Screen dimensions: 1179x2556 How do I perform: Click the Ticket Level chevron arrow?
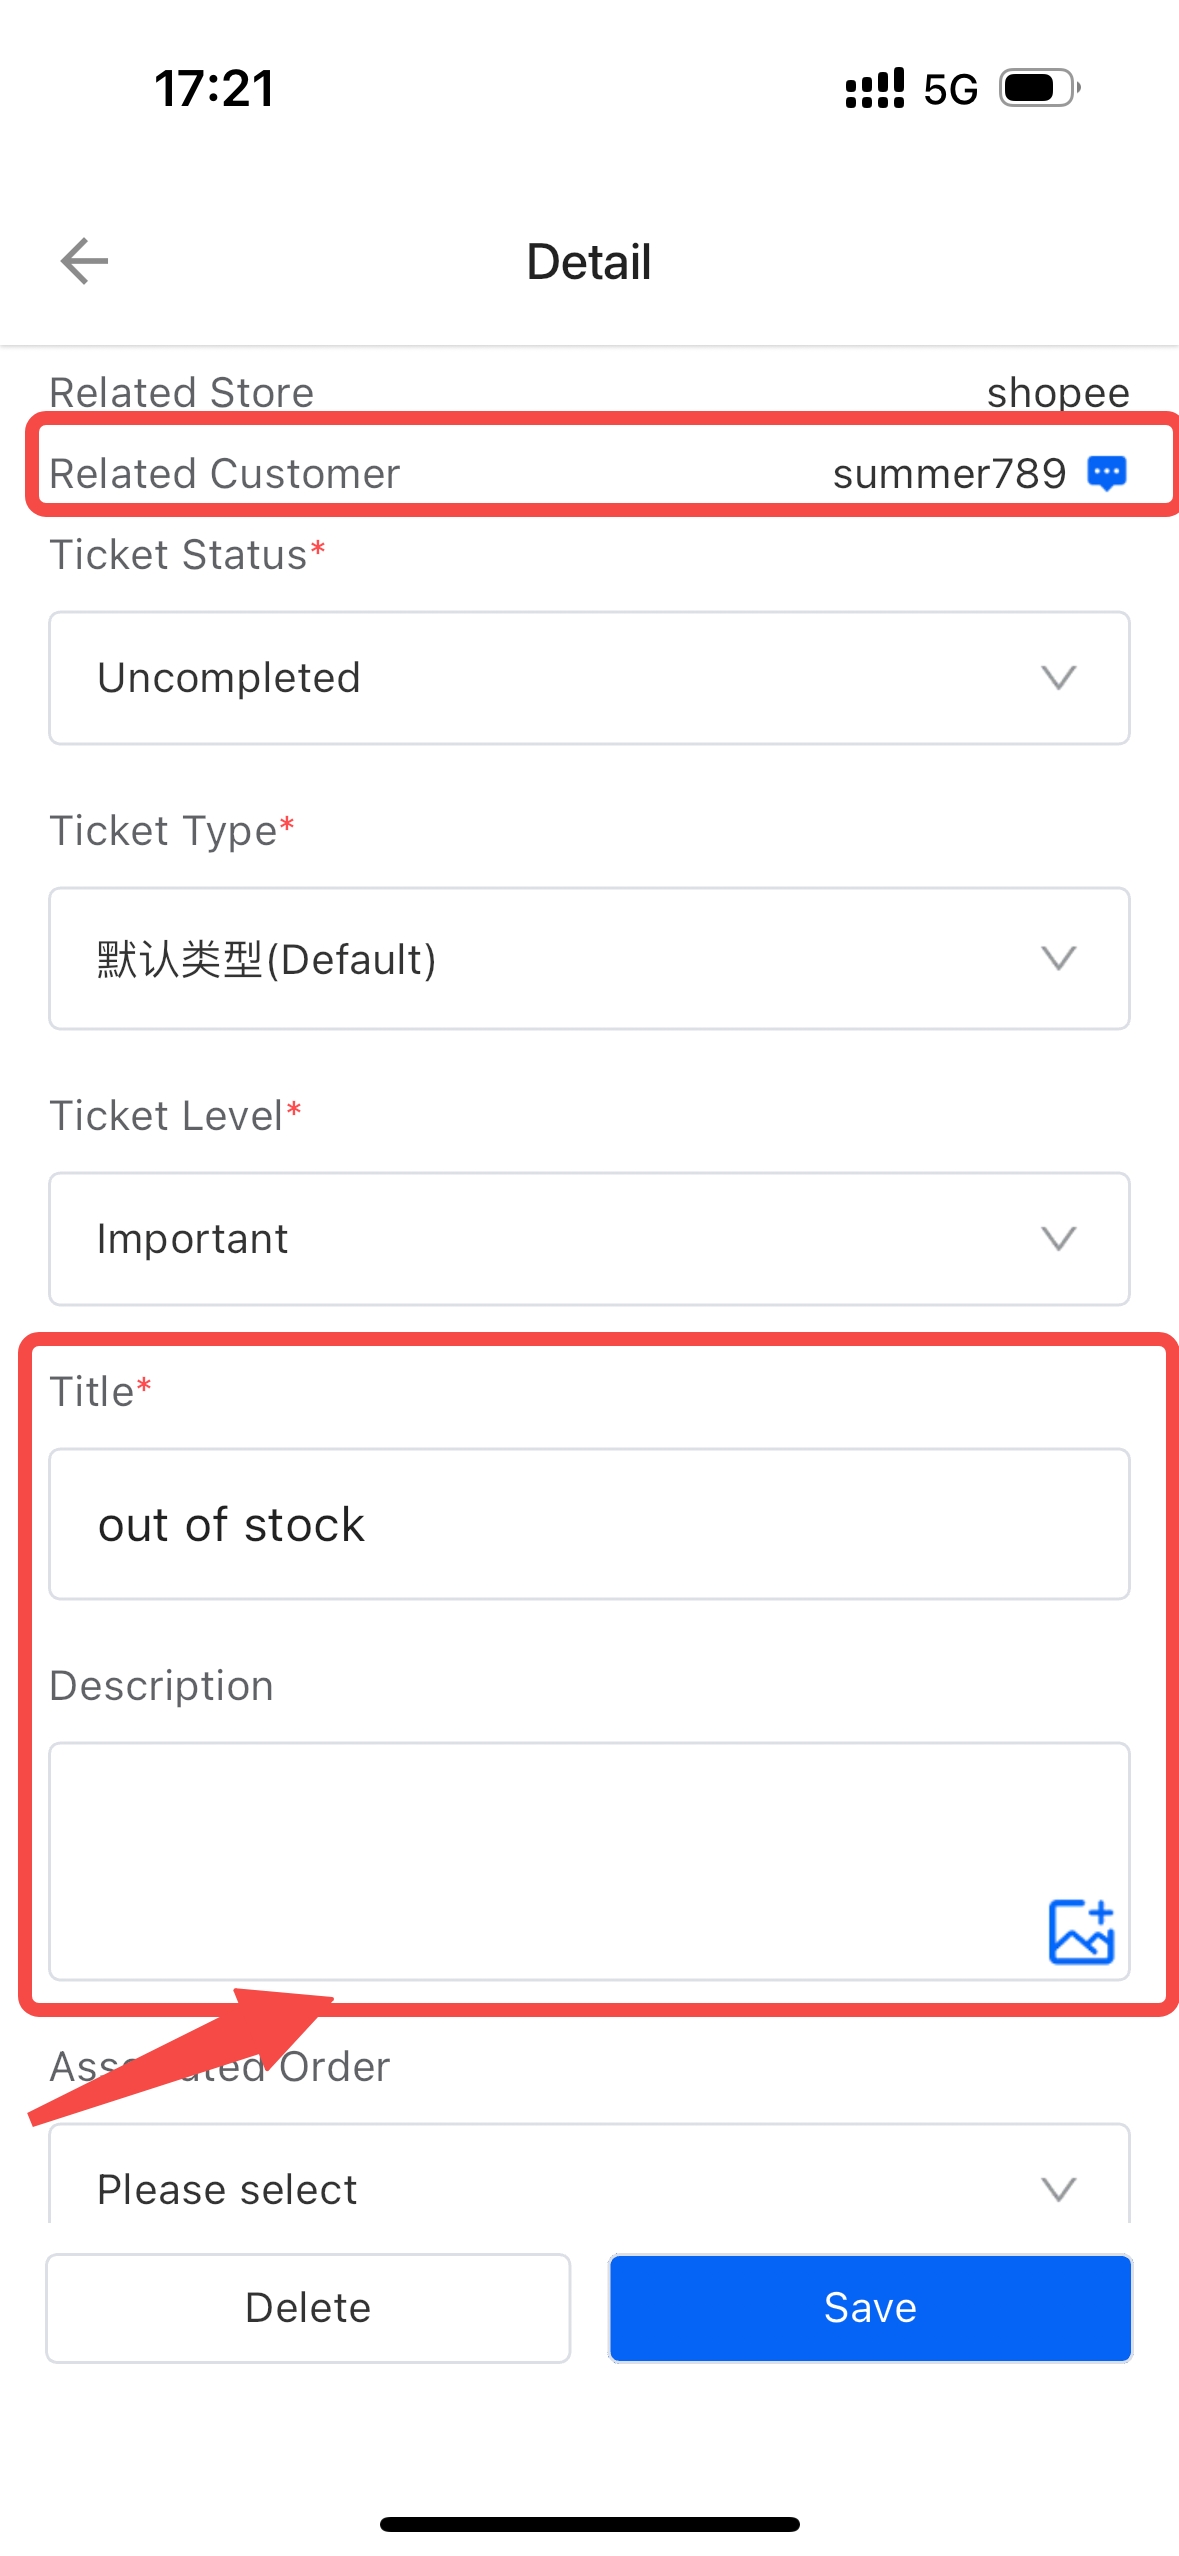click(1058, 1239)
